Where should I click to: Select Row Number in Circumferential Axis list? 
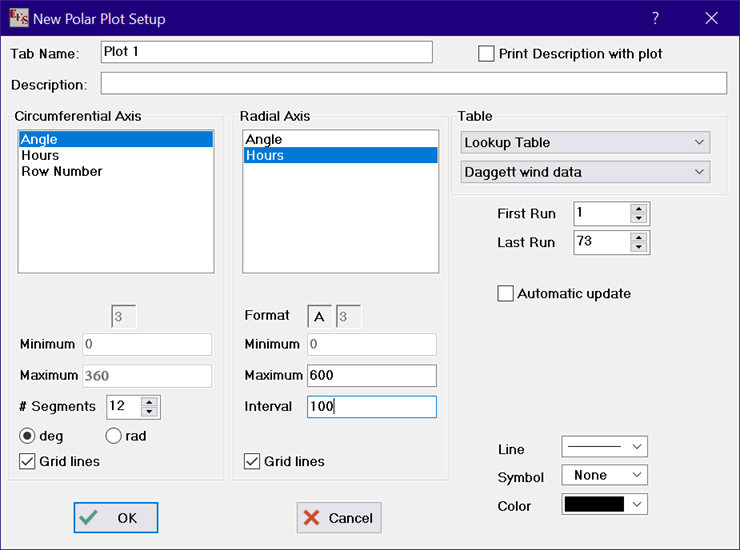coord(62,172)
